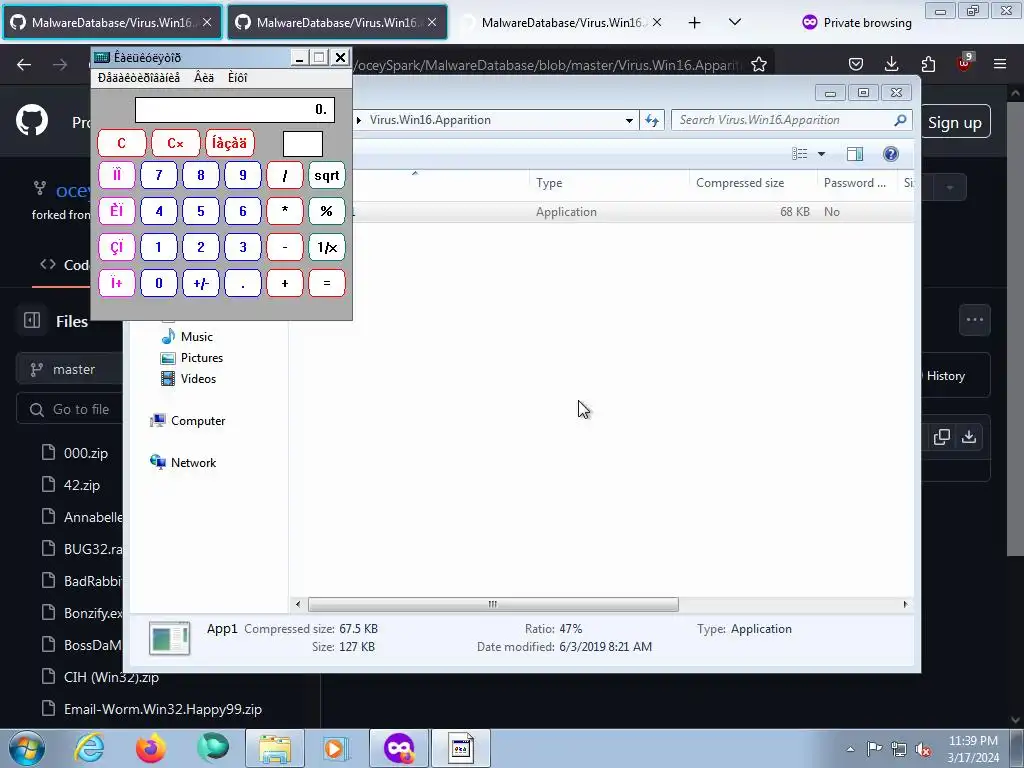
Task: Switch to the third MalwareDatabase browser tab
Action: point(562,22)
